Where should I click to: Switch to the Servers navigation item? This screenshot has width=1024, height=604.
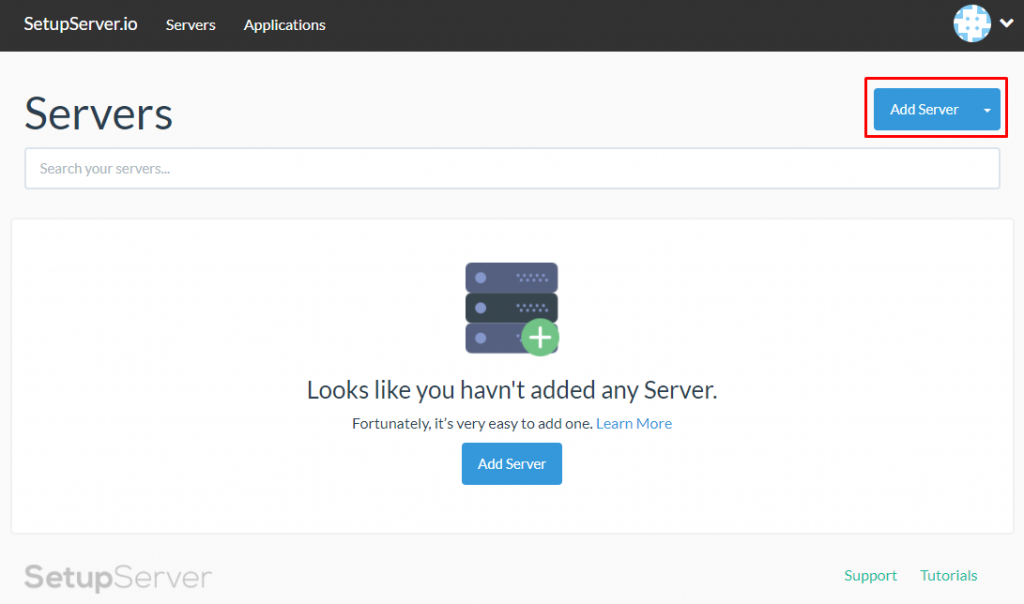[x=190, y=25]
